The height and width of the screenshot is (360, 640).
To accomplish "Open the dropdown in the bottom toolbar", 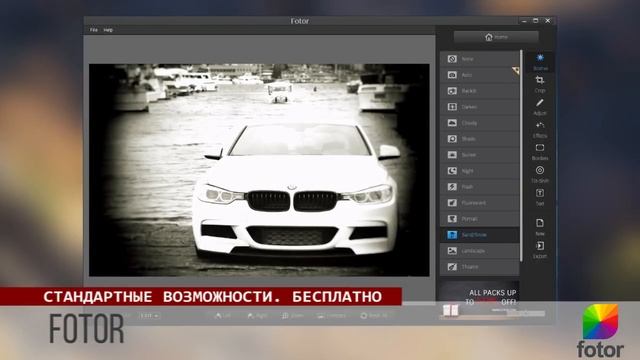I will click(x=149, y=316).
